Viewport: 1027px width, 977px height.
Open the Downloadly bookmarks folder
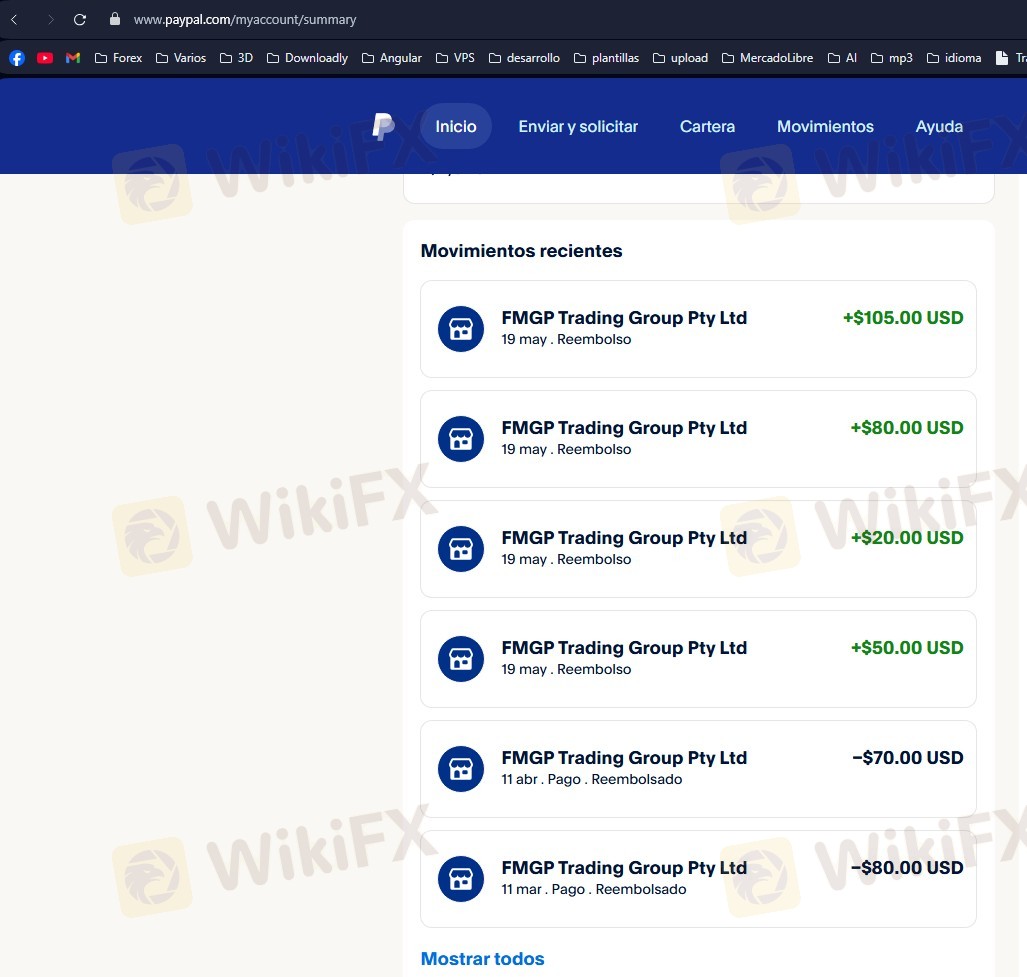[x=307, y=58]
